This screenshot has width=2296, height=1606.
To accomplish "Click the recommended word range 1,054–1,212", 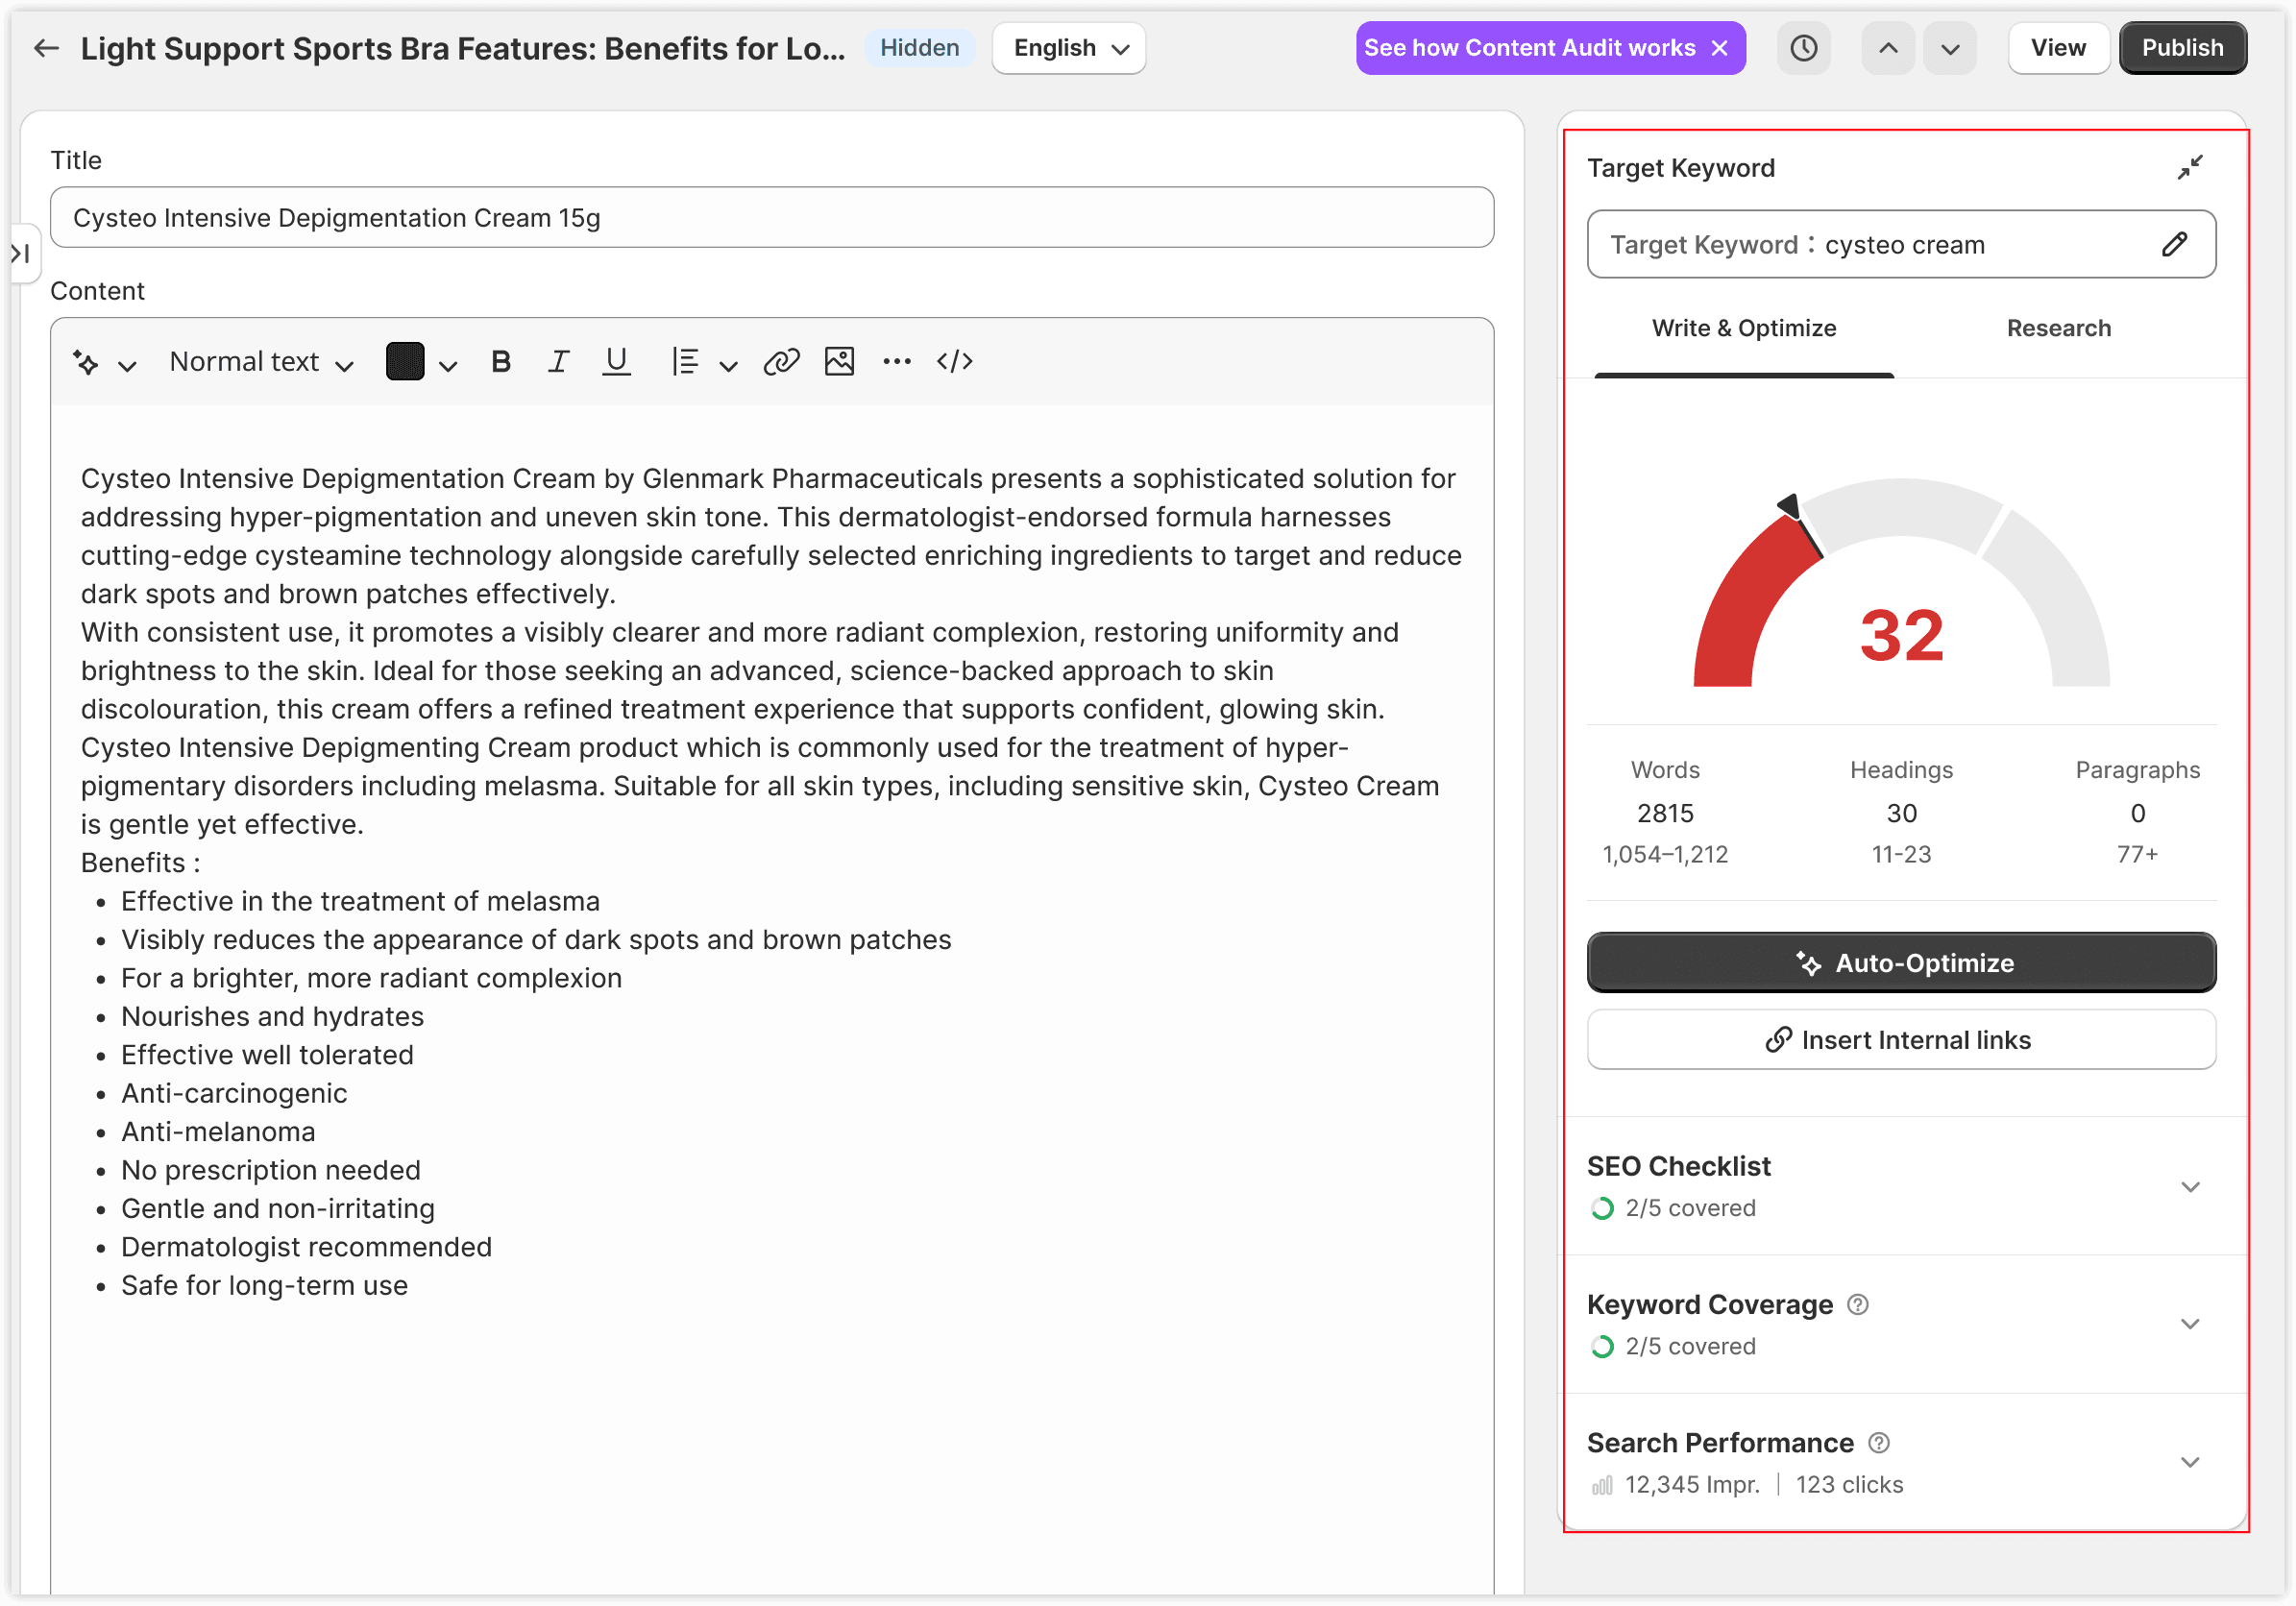I will [1664, 854].
